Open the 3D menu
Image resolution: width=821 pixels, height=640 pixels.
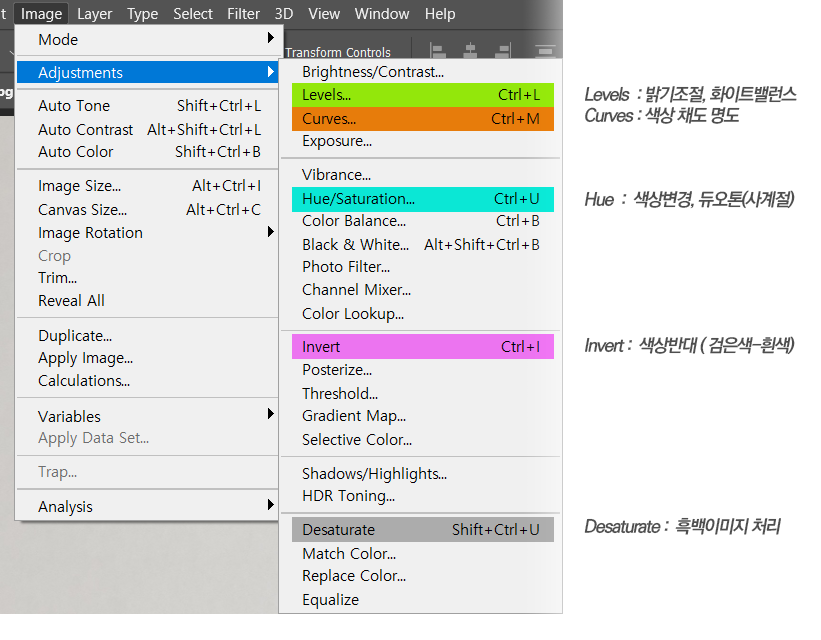click(284, 14)
